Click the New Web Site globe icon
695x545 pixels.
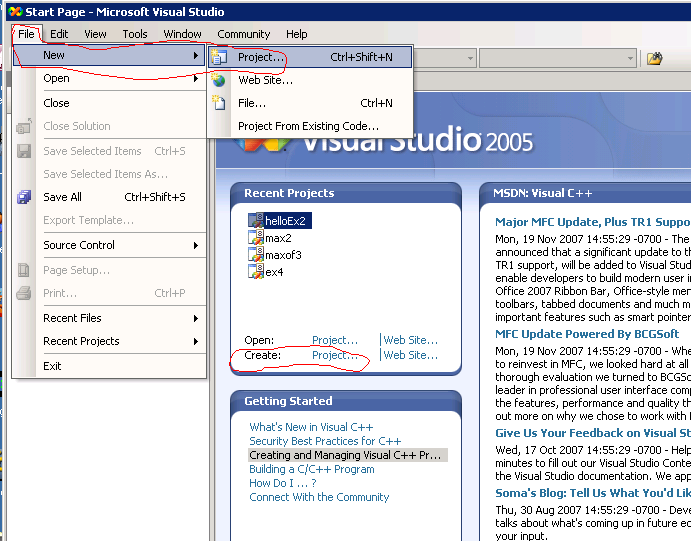[x=219, y=80]
